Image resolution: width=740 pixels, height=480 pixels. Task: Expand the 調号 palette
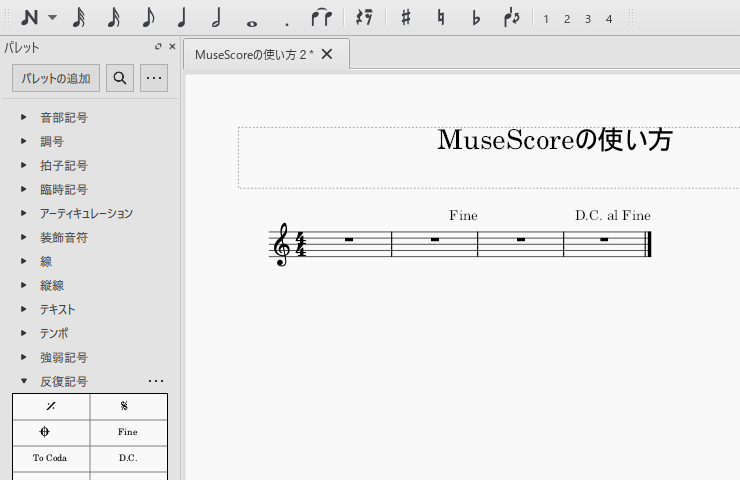click(x=24, y=141)
